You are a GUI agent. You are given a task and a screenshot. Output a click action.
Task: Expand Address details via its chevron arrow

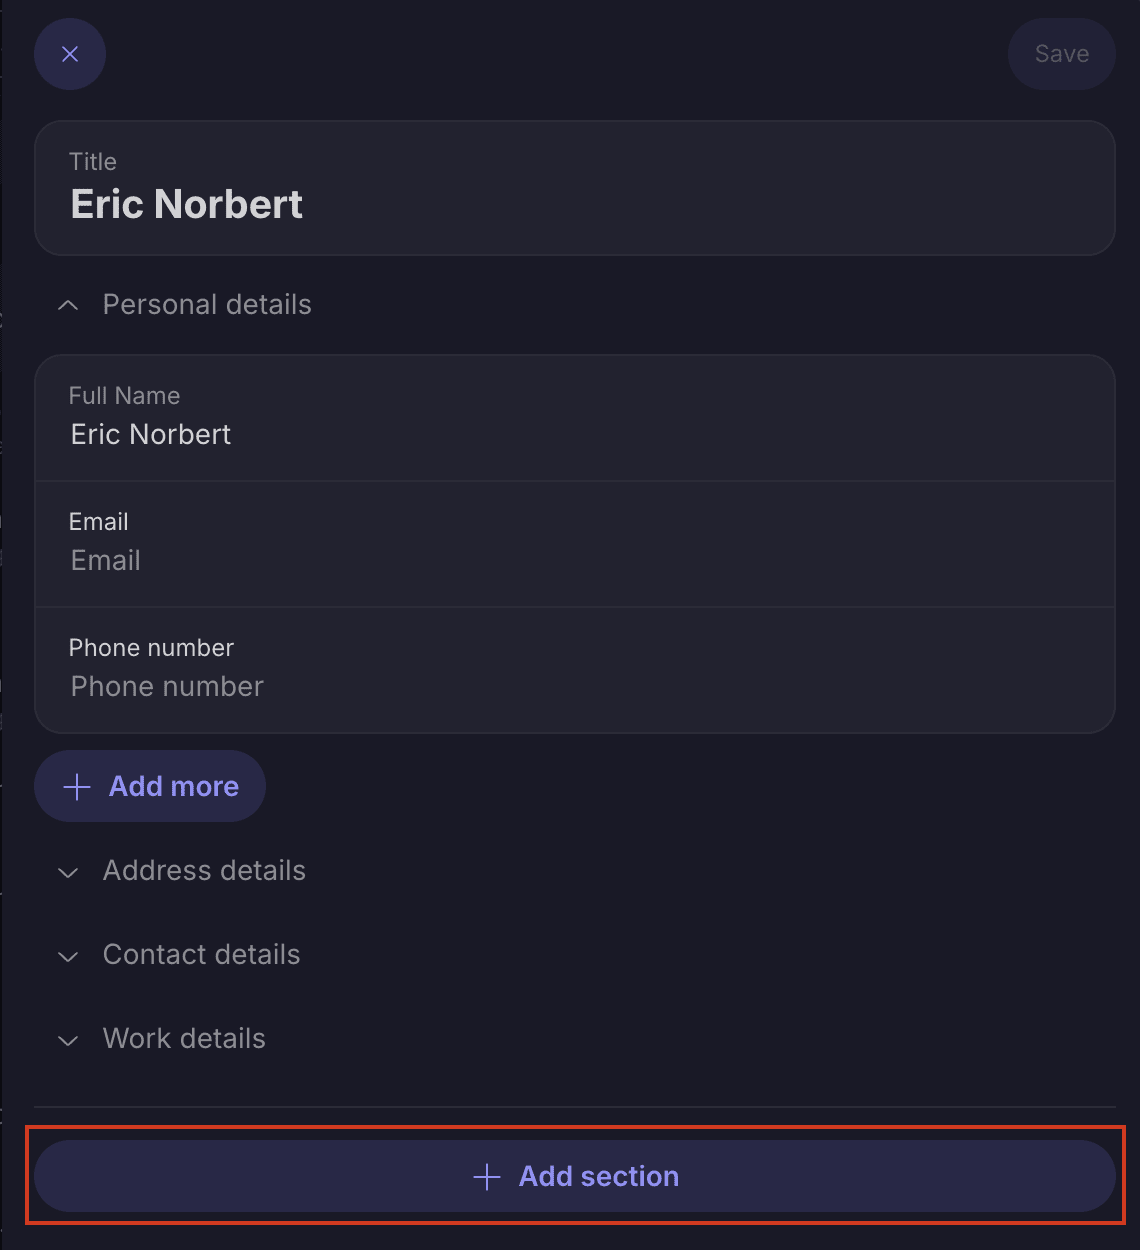tap(68, 872)
